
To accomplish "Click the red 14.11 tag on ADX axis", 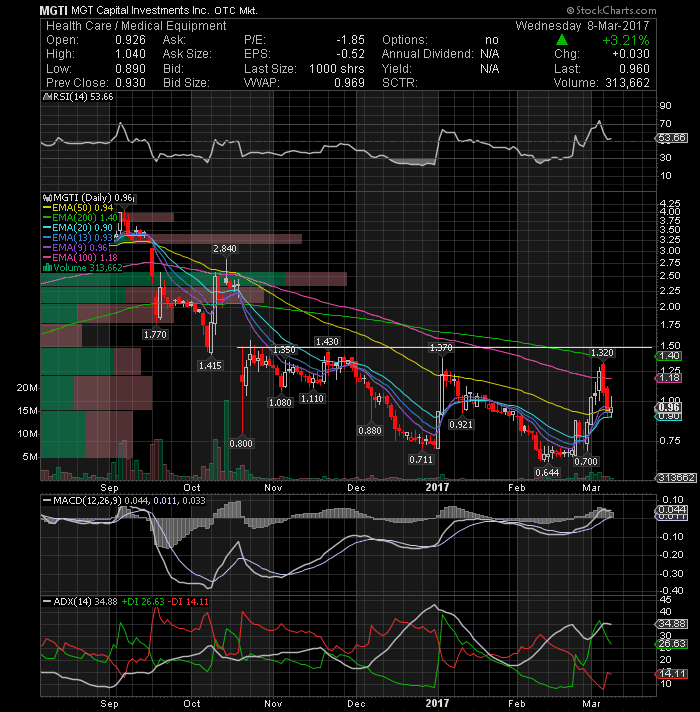I will (x=672, y=674).
